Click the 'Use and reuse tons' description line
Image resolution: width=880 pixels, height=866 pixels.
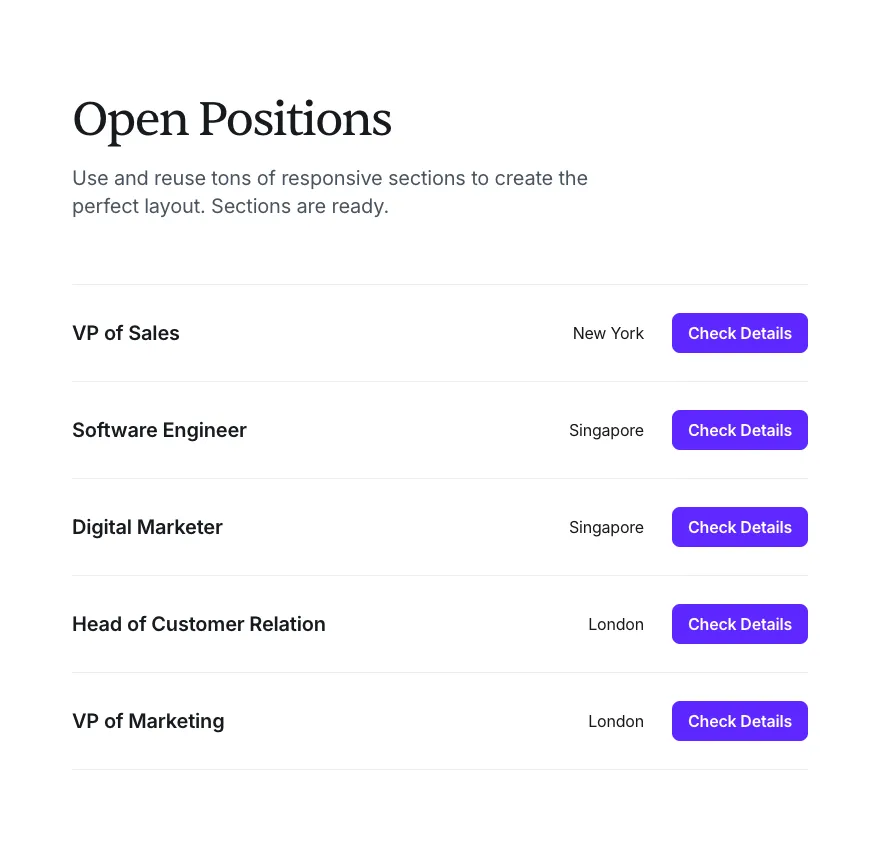(330, 178)
